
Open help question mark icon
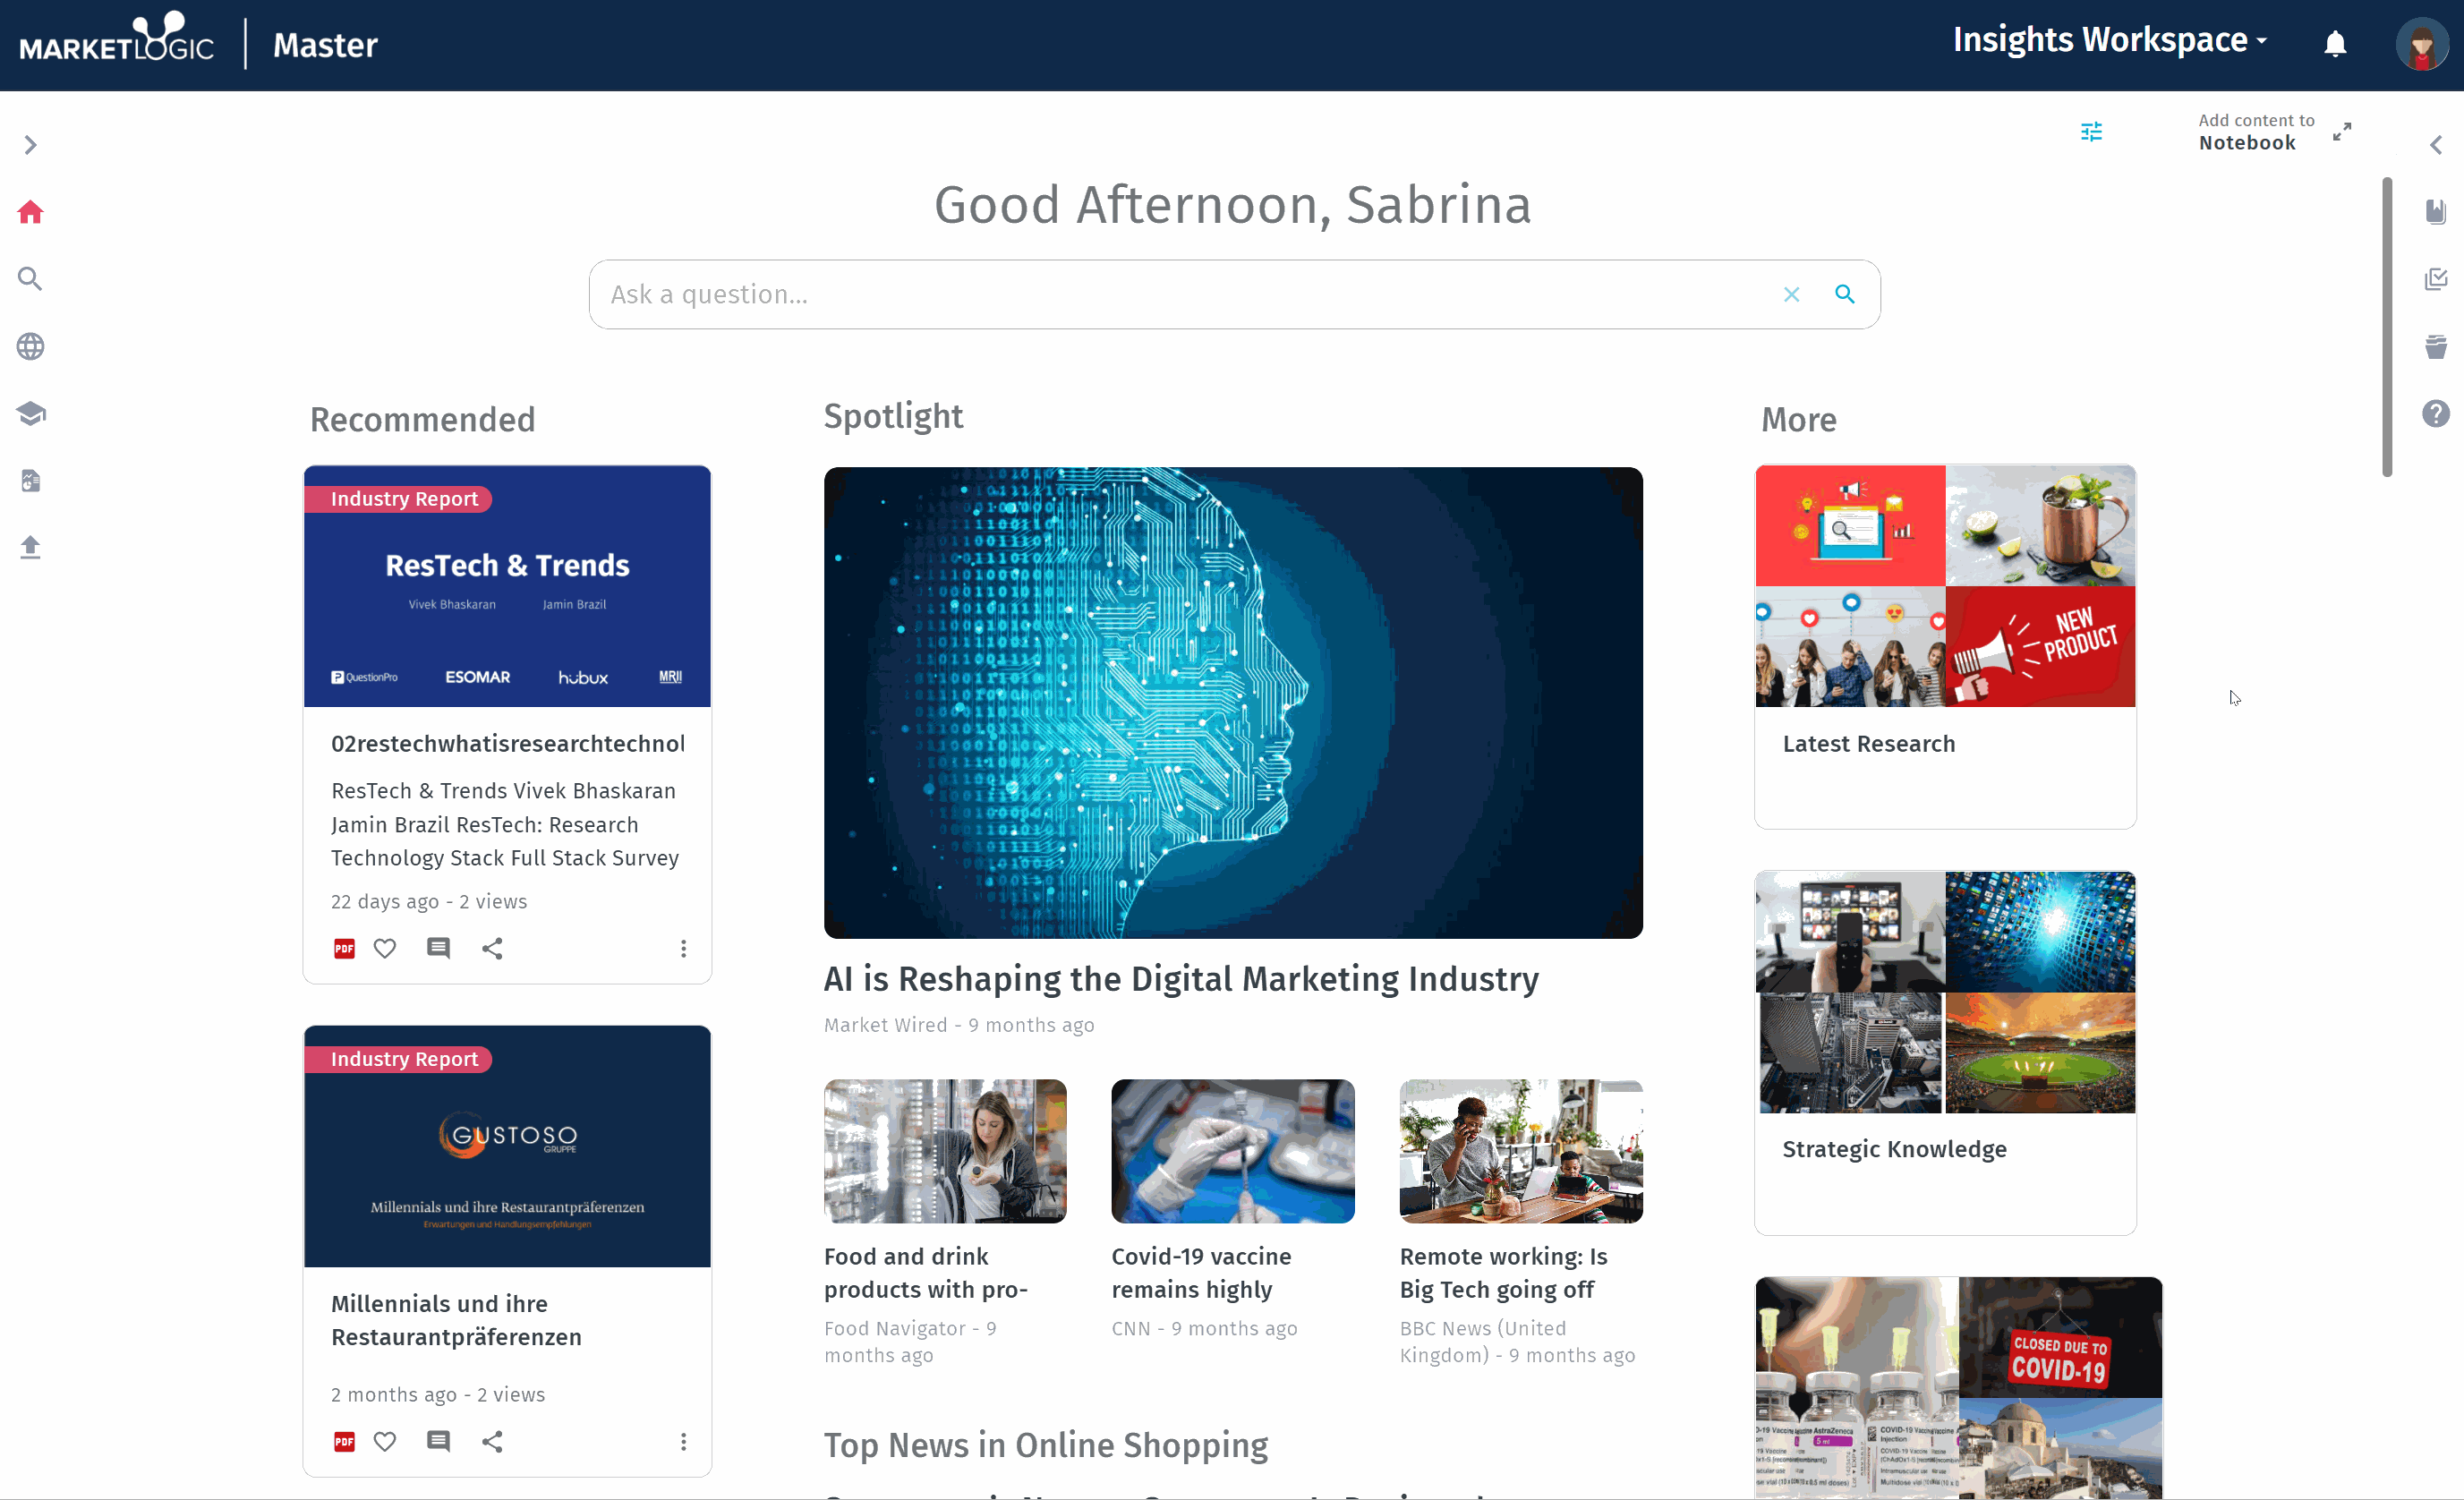click(x=2436, y=413)
